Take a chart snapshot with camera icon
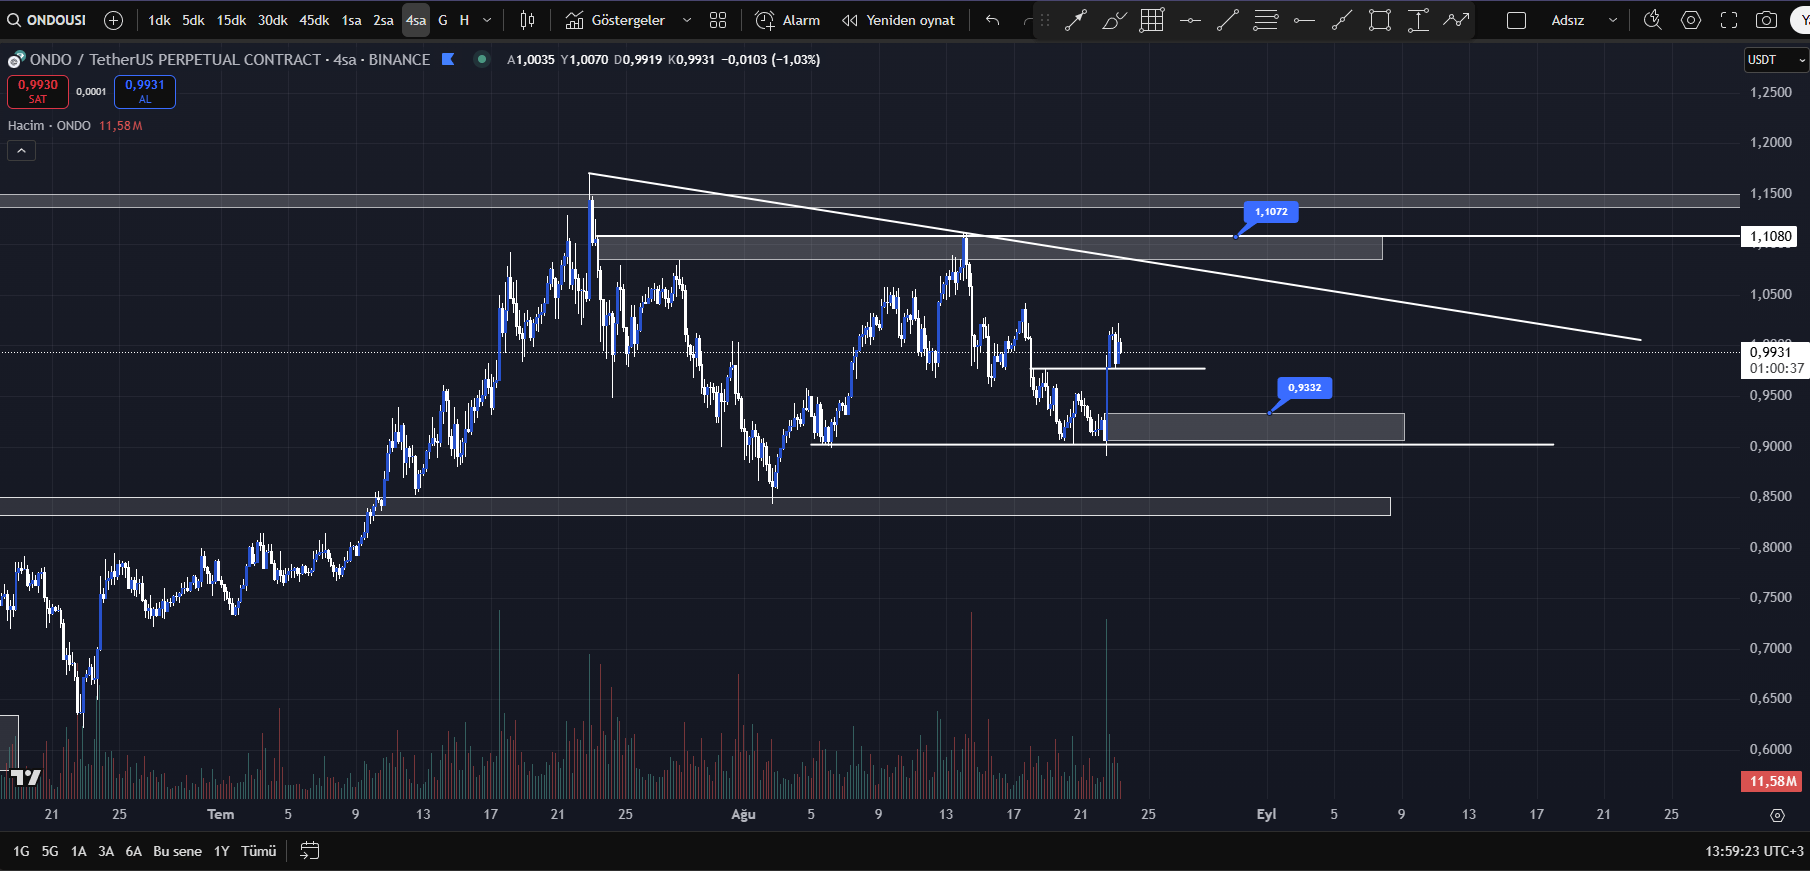1810x871 pixels. pos(1767,20)
